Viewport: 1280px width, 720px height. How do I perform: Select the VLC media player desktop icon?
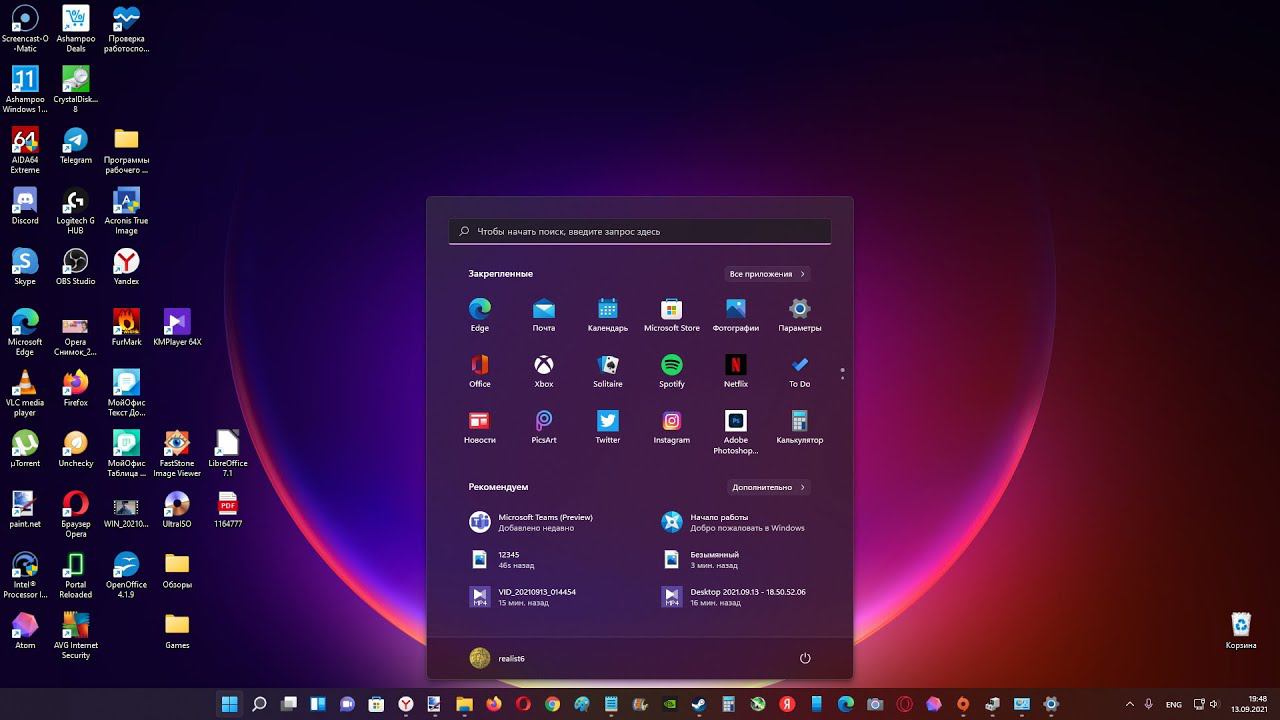click(x=25, y=393)
